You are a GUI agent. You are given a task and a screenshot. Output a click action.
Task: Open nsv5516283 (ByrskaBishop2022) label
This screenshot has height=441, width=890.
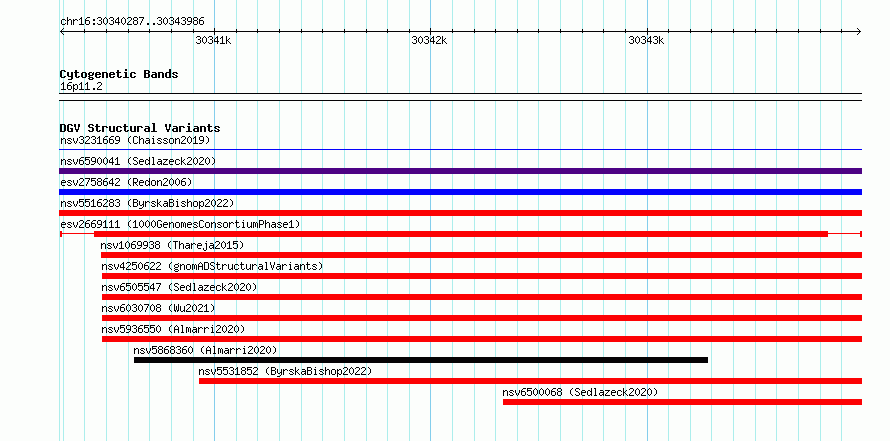tap(147, 203)
